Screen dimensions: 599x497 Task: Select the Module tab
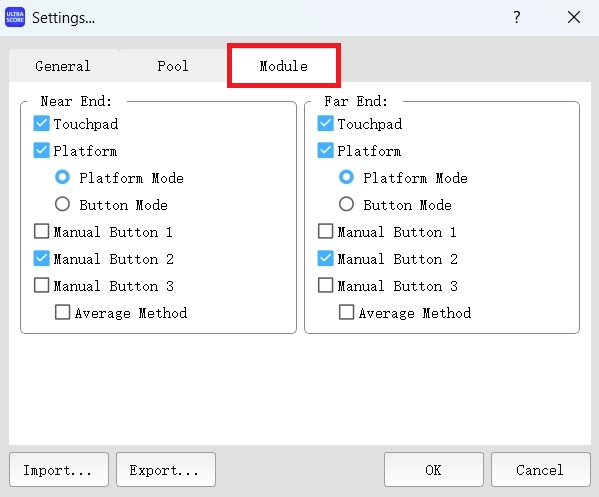(284, 66)
